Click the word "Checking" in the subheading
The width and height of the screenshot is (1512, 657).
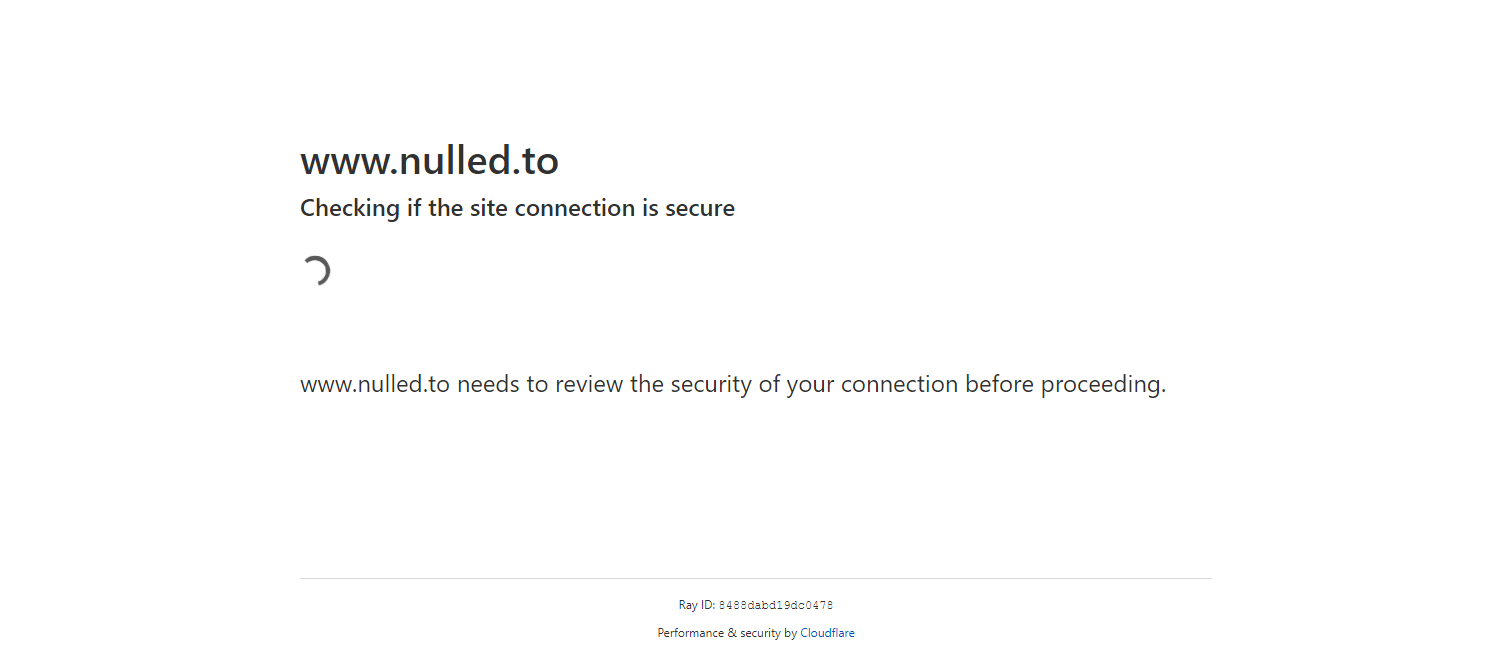point(349,209)
